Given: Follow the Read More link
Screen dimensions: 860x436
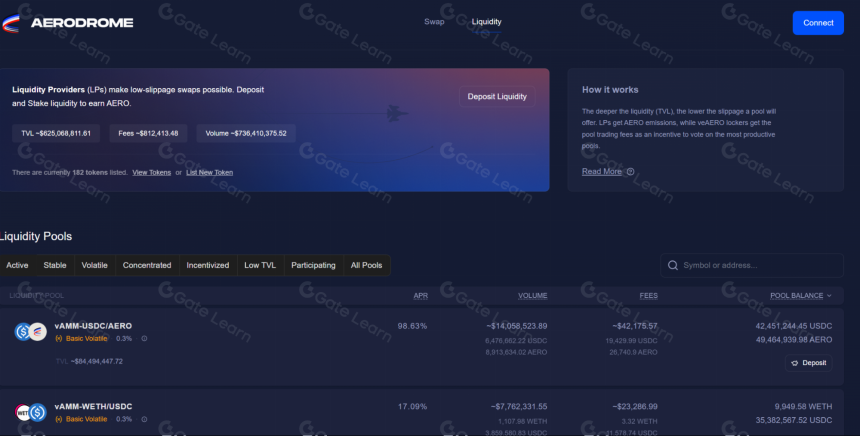Looking at the screenshot, I should tap(602, 172).
